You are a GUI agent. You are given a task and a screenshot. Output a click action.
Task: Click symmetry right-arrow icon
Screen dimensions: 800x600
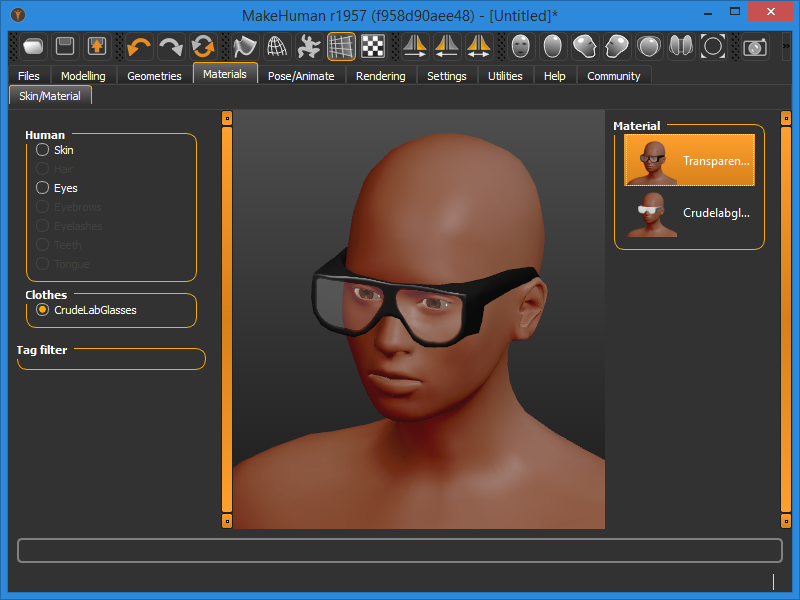(x=415, y=47)
